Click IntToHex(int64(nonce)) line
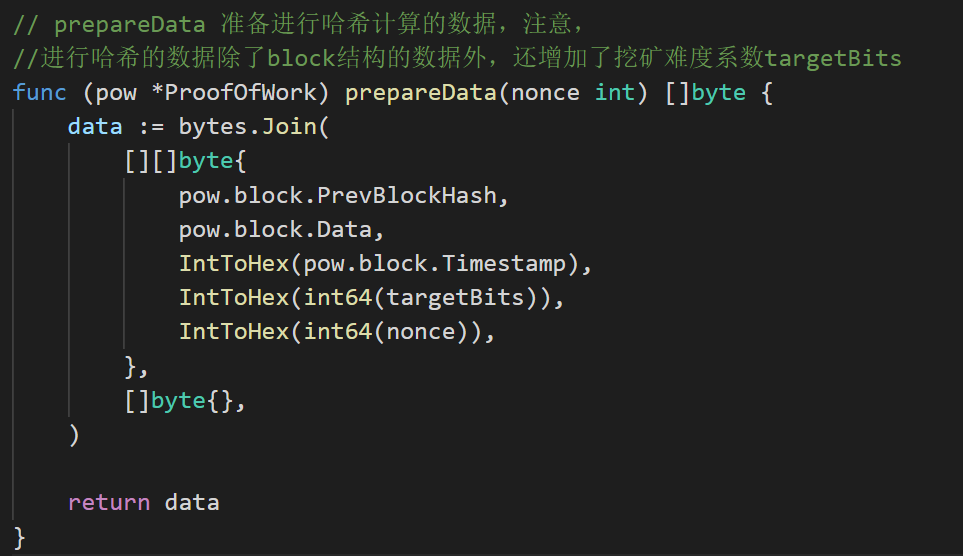 point(337,332)
